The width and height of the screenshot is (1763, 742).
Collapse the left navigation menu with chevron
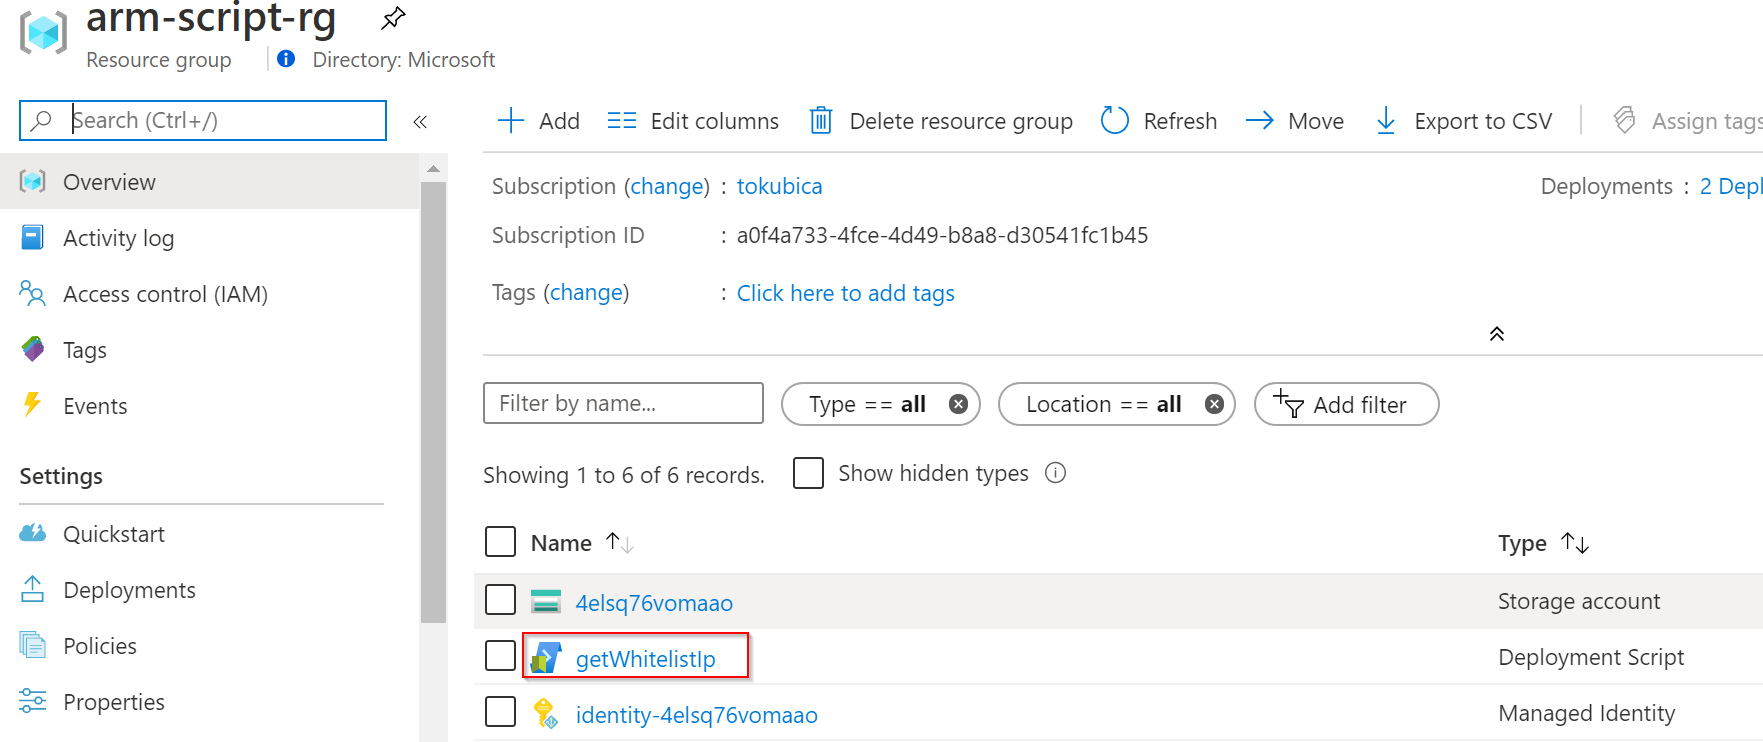pos(420,122)
